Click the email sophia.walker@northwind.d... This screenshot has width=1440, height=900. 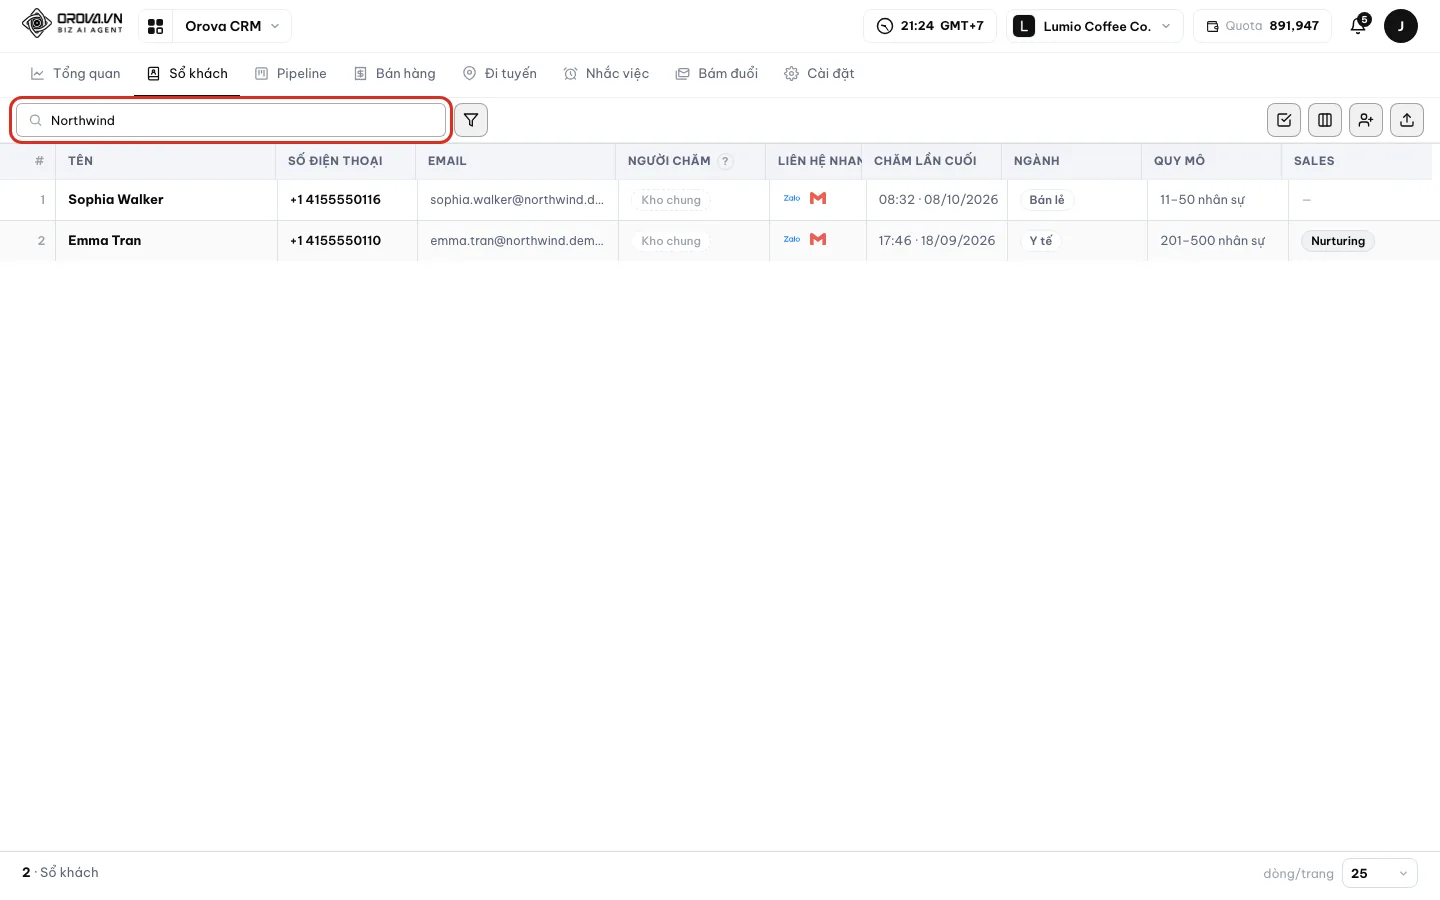[x=517, y=200]
